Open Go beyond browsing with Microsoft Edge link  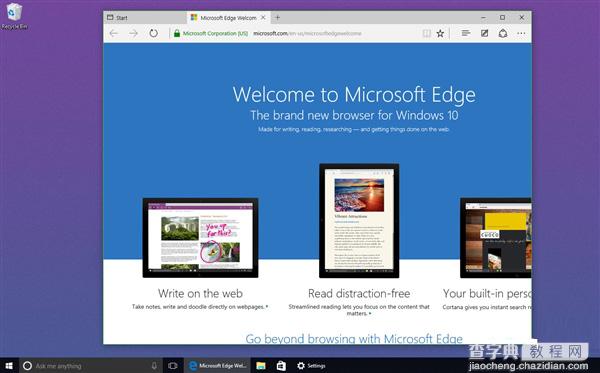(354, 339)
